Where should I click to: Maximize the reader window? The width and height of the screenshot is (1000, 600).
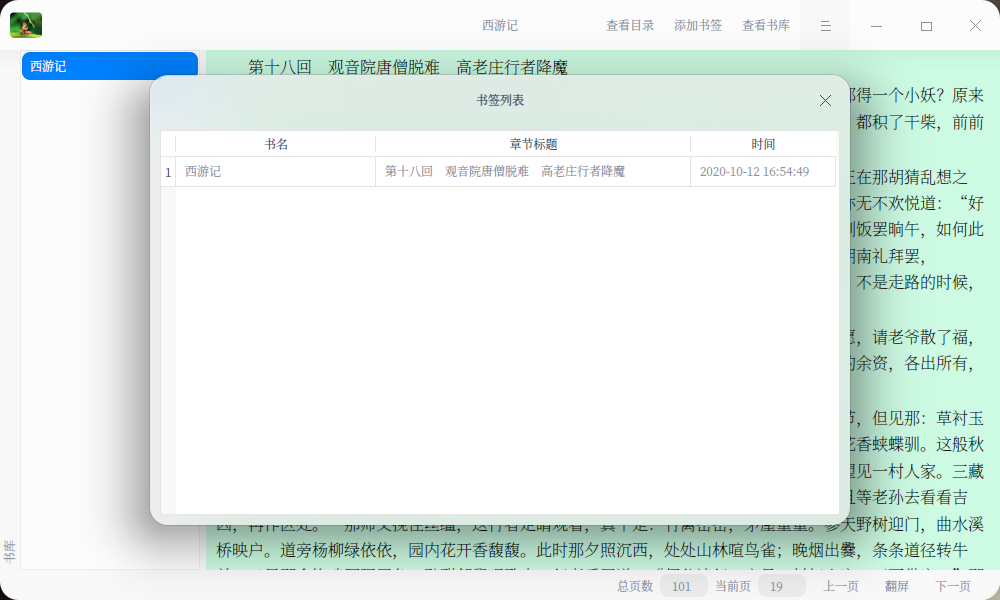tap(926, 26)
